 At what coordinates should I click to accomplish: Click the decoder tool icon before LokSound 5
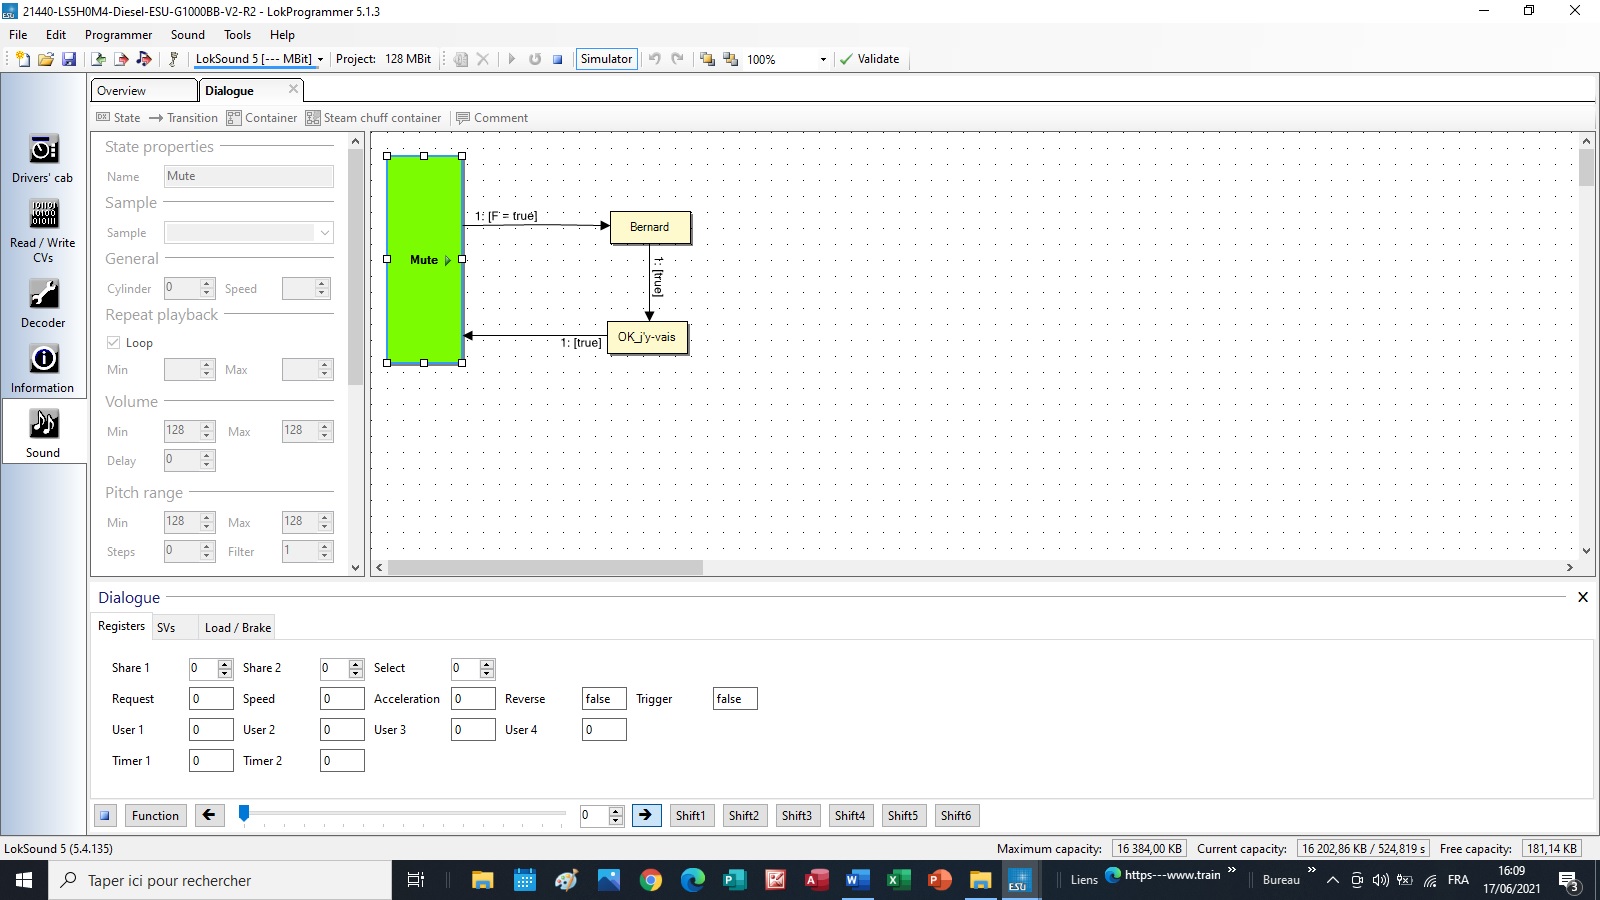(x=173, y=59)
